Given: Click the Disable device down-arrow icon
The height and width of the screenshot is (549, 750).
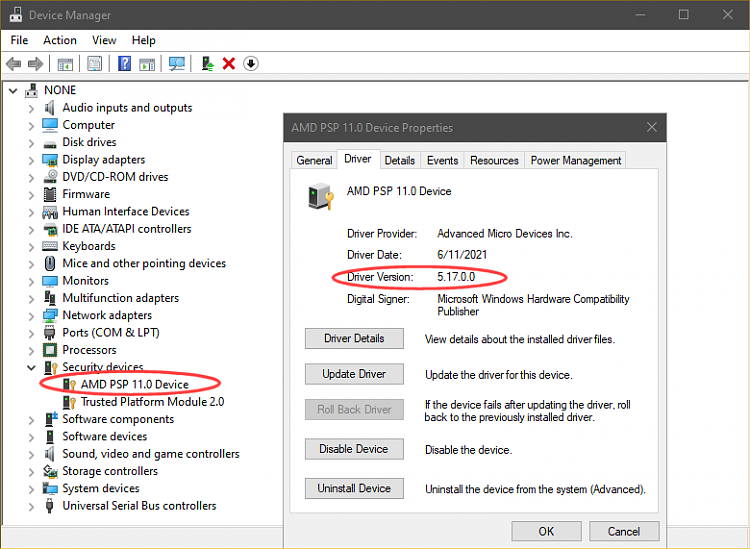Looking at the screenshot, I should pos(251,63).
